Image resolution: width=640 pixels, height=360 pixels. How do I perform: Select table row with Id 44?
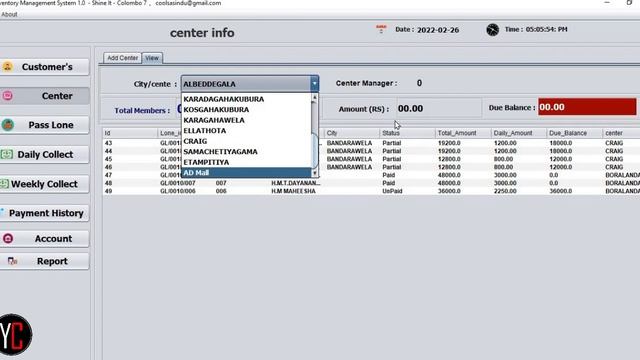click(371, 151)
